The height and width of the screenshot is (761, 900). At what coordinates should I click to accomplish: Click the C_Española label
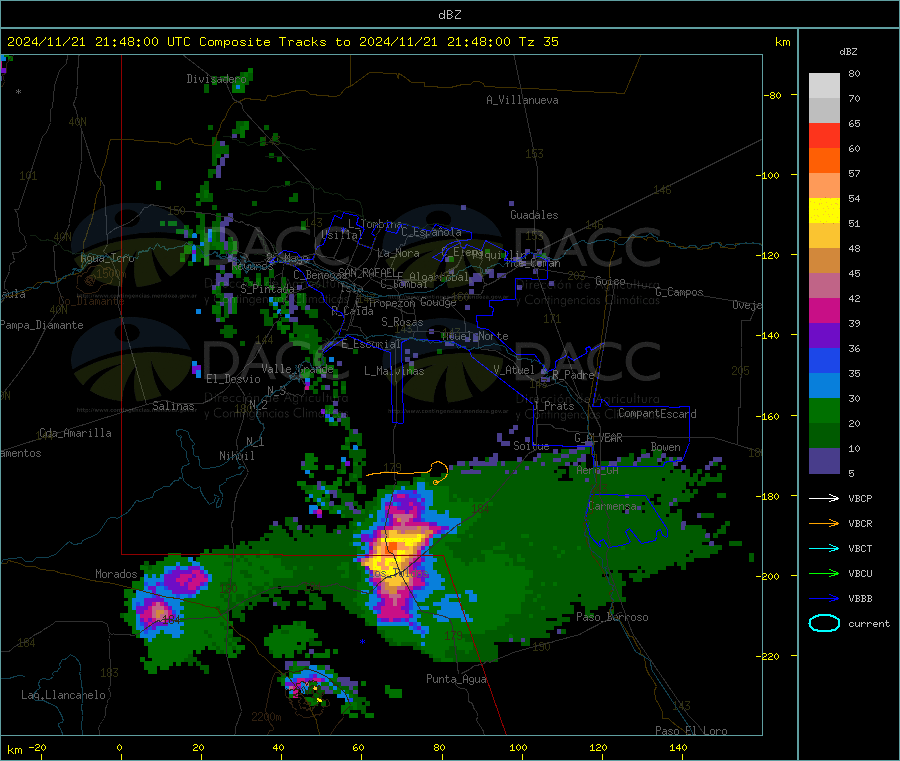click(x=431, y=232)
